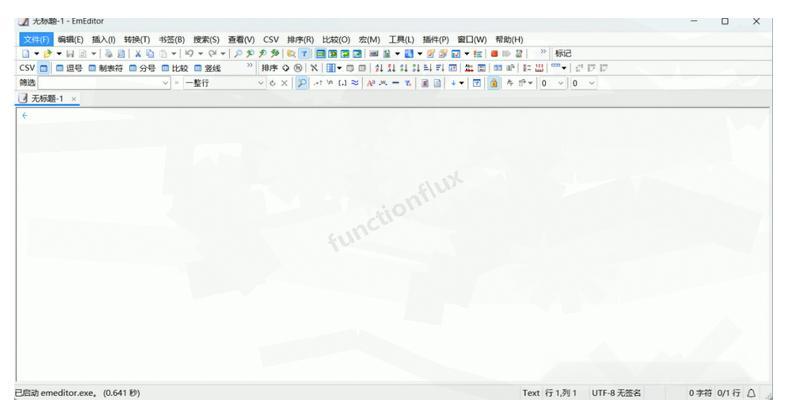Open the dropdown arrow beside Open folder
Image resolution: width=788 pixels, height=419 pixels.
pos(59,53)
